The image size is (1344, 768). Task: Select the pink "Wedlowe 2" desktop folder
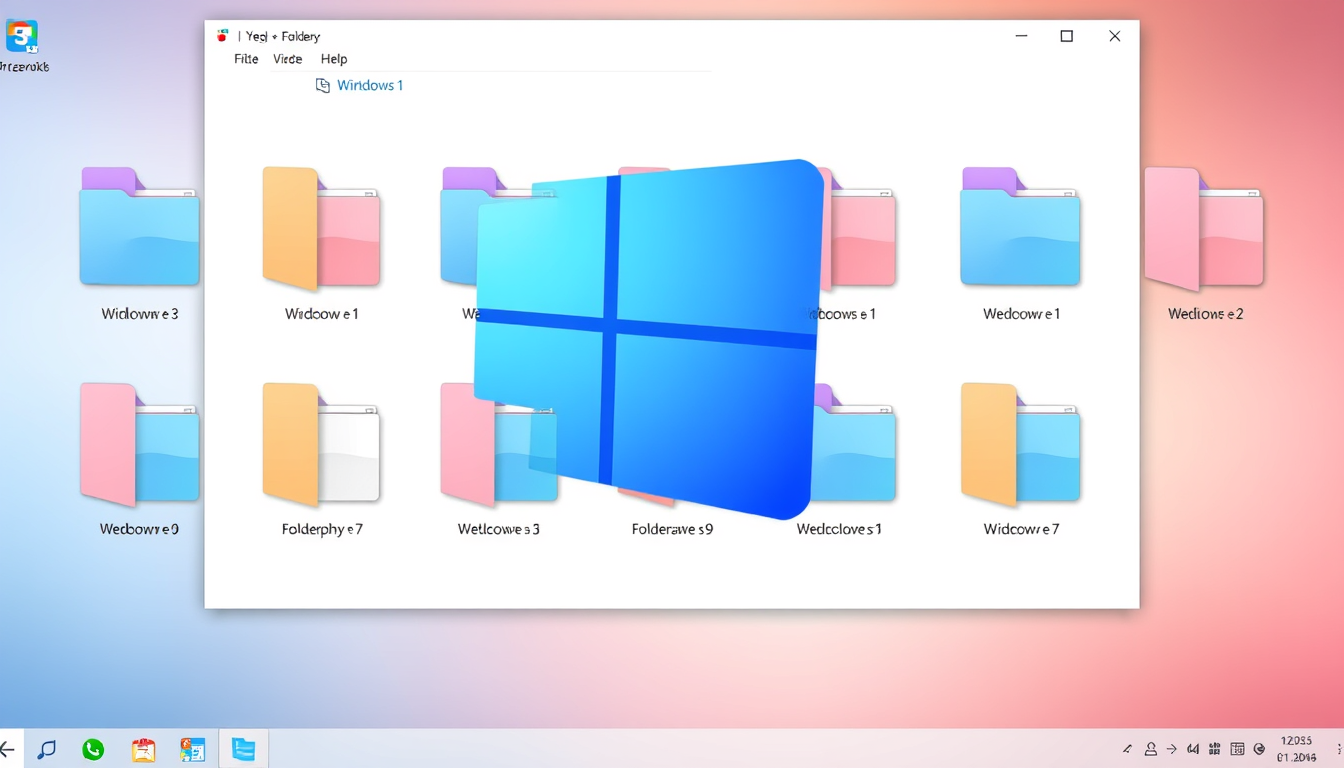[x=1205, y=243]
